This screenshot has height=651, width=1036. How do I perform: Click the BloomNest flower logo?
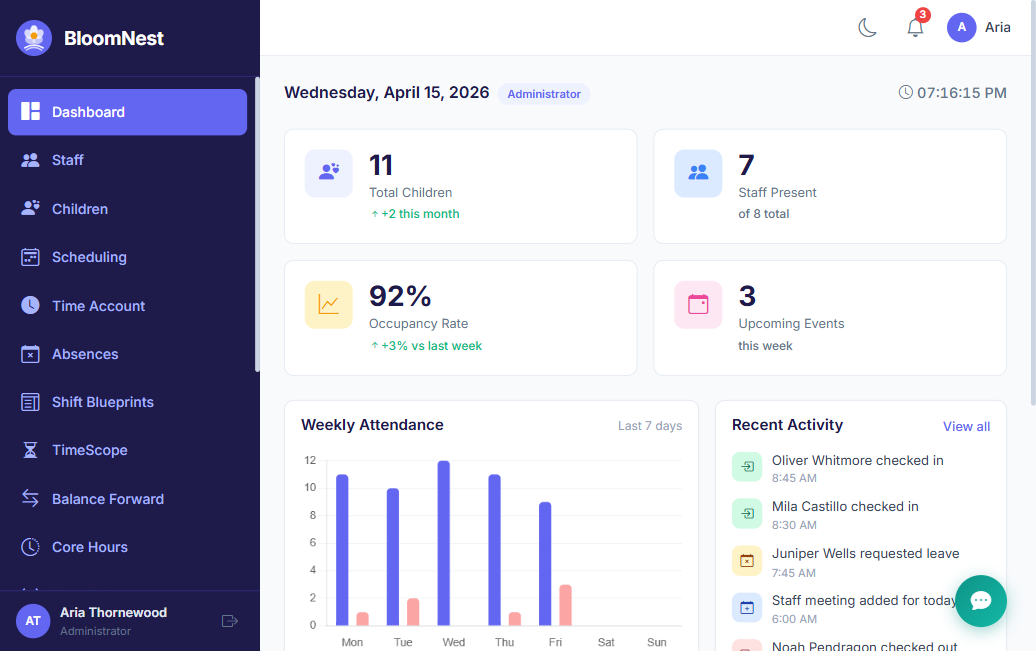click(33, 37)
